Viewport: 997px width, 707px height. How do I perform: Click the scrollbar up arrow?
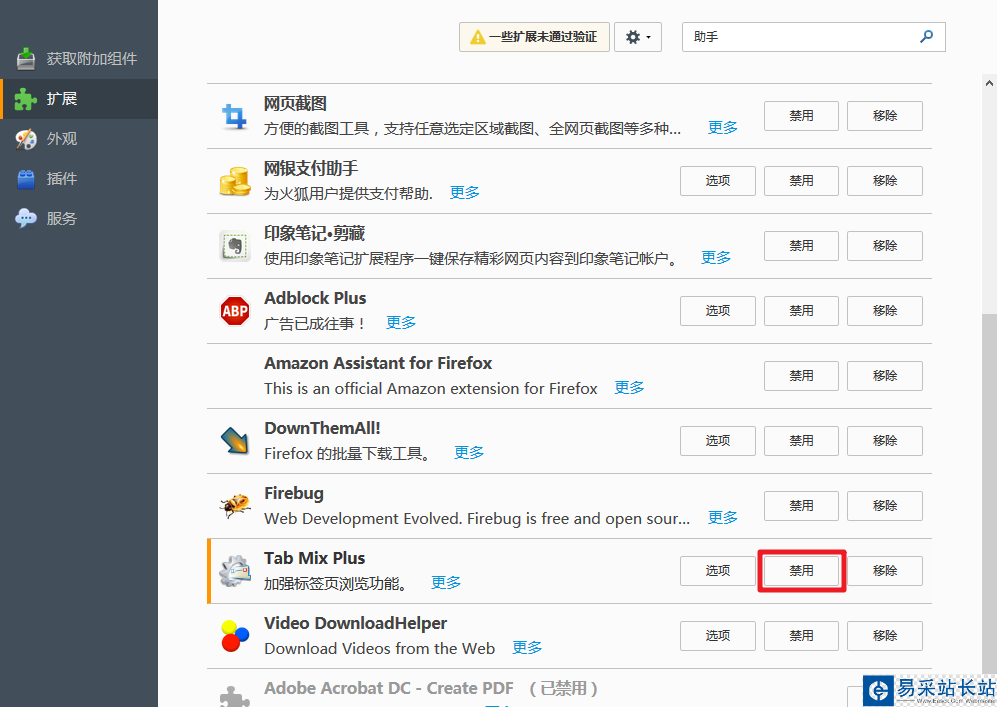click(x=989, y=83)
